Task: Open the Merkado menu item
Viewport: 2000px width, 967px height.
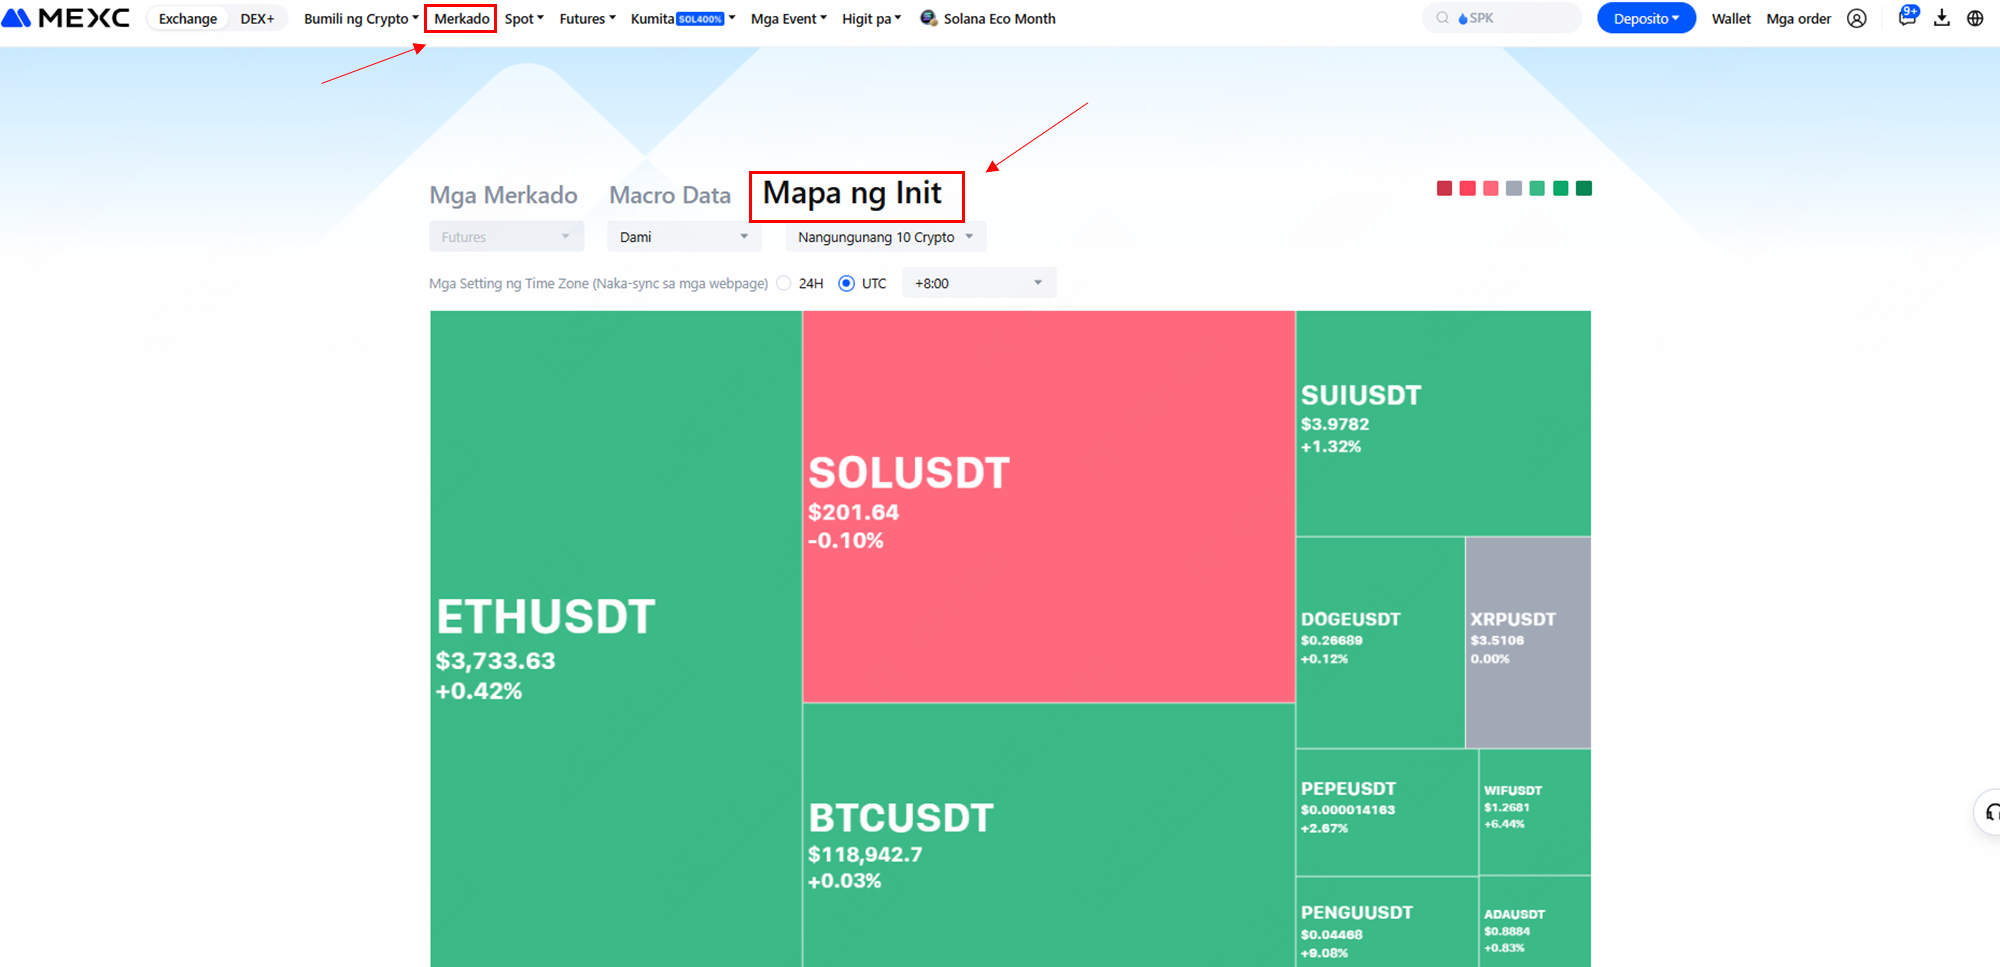Action: [461, 19]
